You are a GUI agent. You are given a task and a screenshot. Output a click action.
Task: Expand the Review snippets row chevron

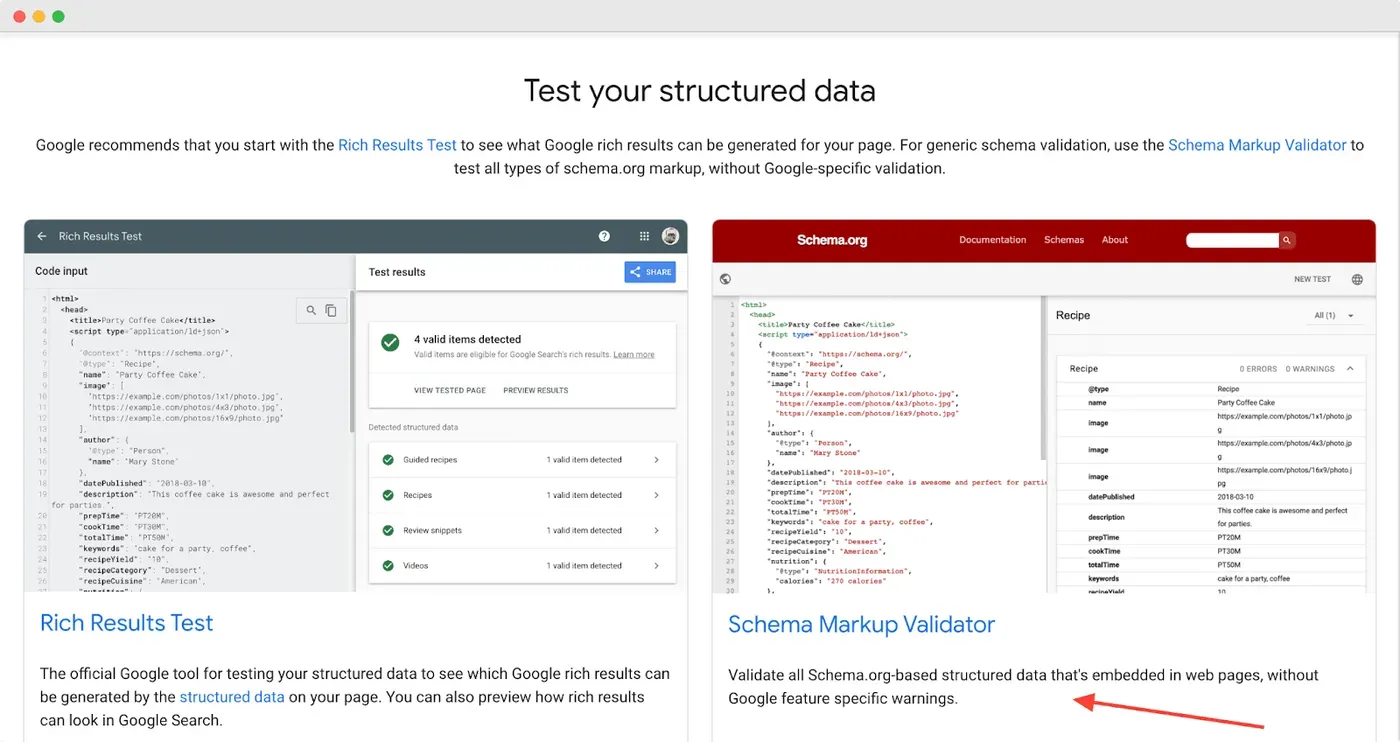point(657,530)
